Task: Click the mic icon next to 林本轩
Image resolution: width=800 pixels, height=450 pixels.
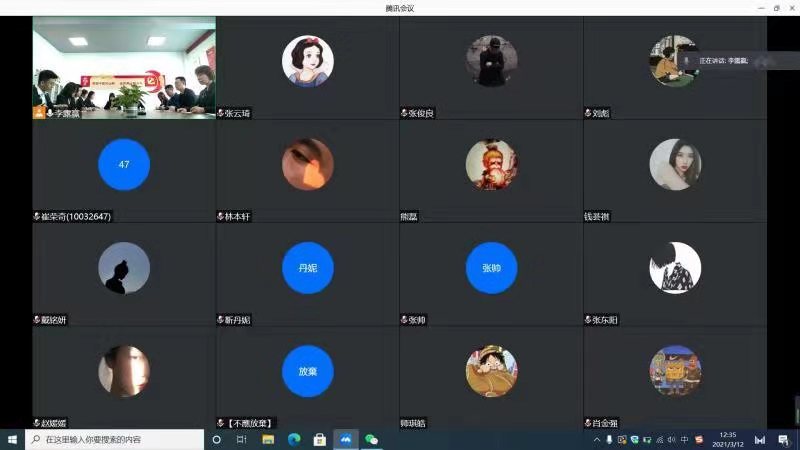Action: coord(221,217)
